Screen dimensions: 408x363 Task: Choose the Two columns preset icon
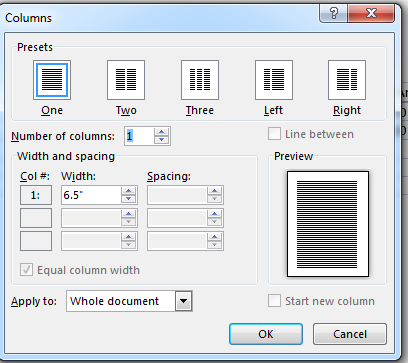click(126, 80)
